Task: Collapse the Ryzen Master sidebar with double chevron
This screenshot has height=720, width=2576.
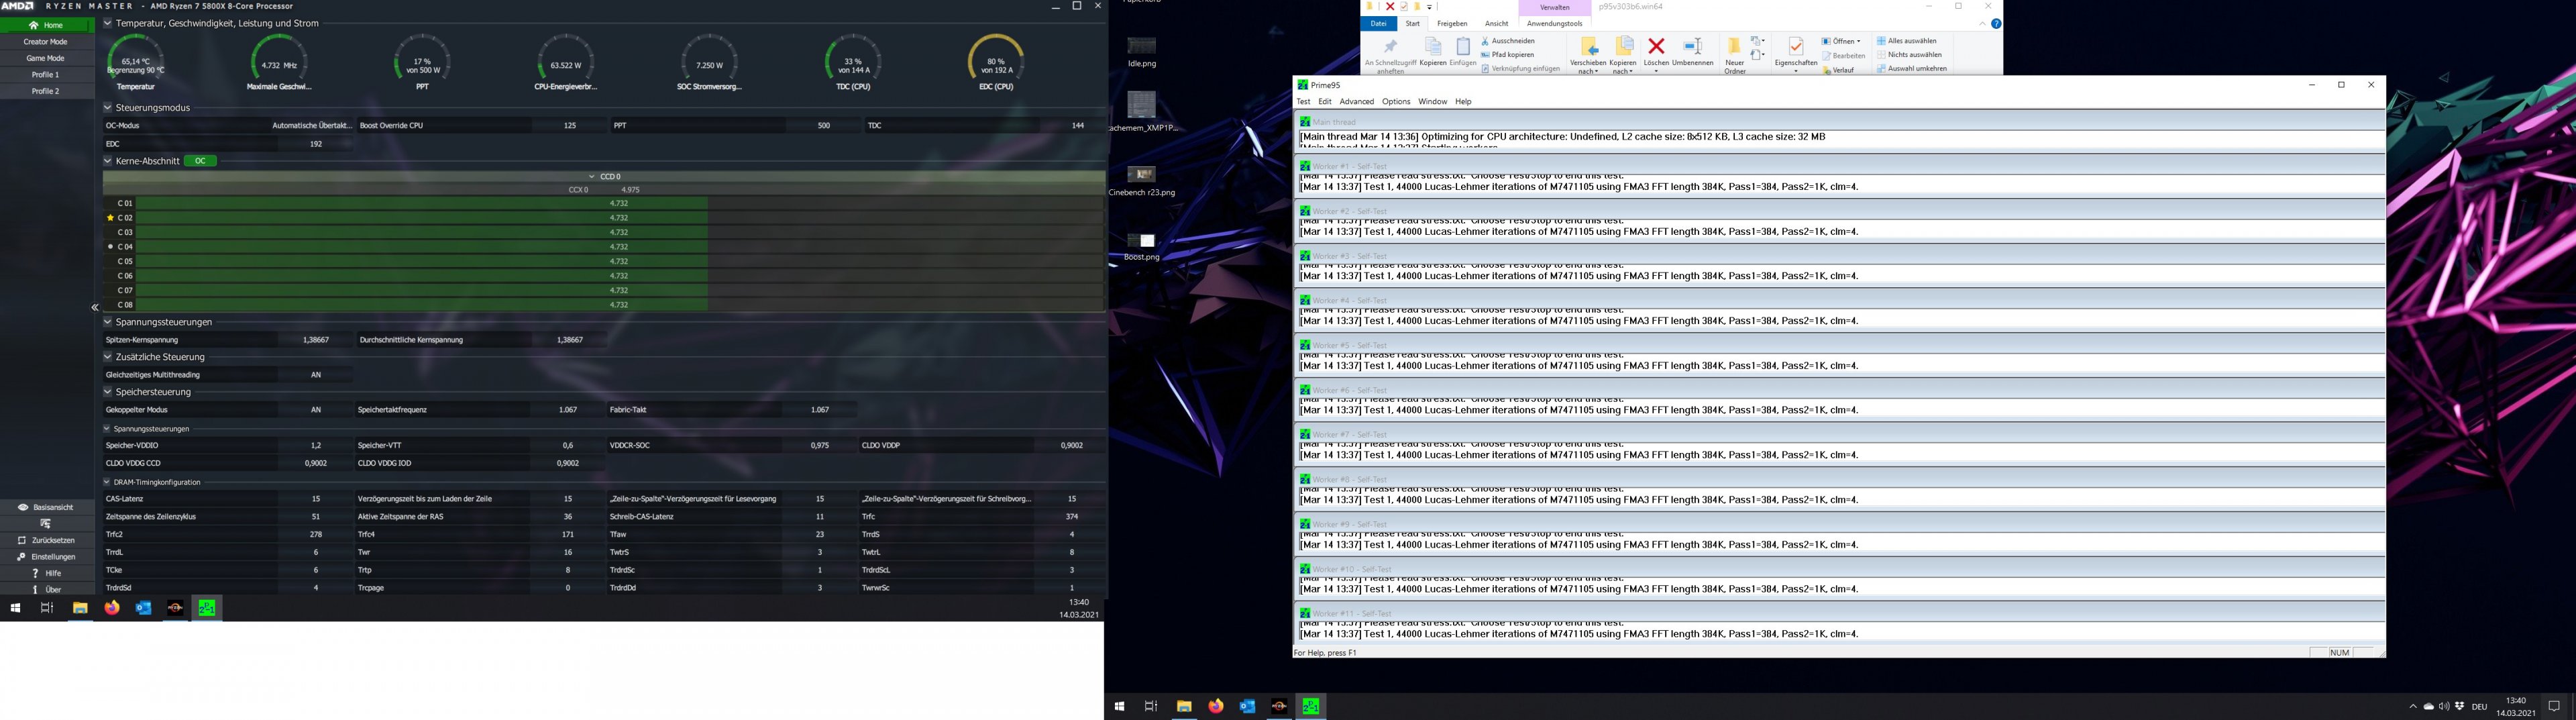Action: 95,308
